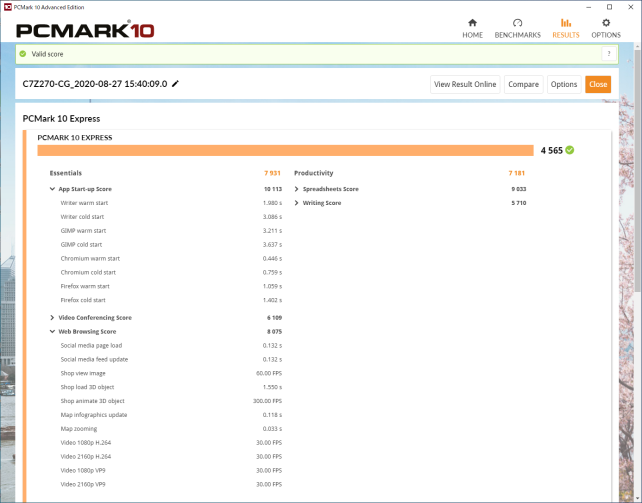Click the Video 2160p VP9 row

click(171, 484)
